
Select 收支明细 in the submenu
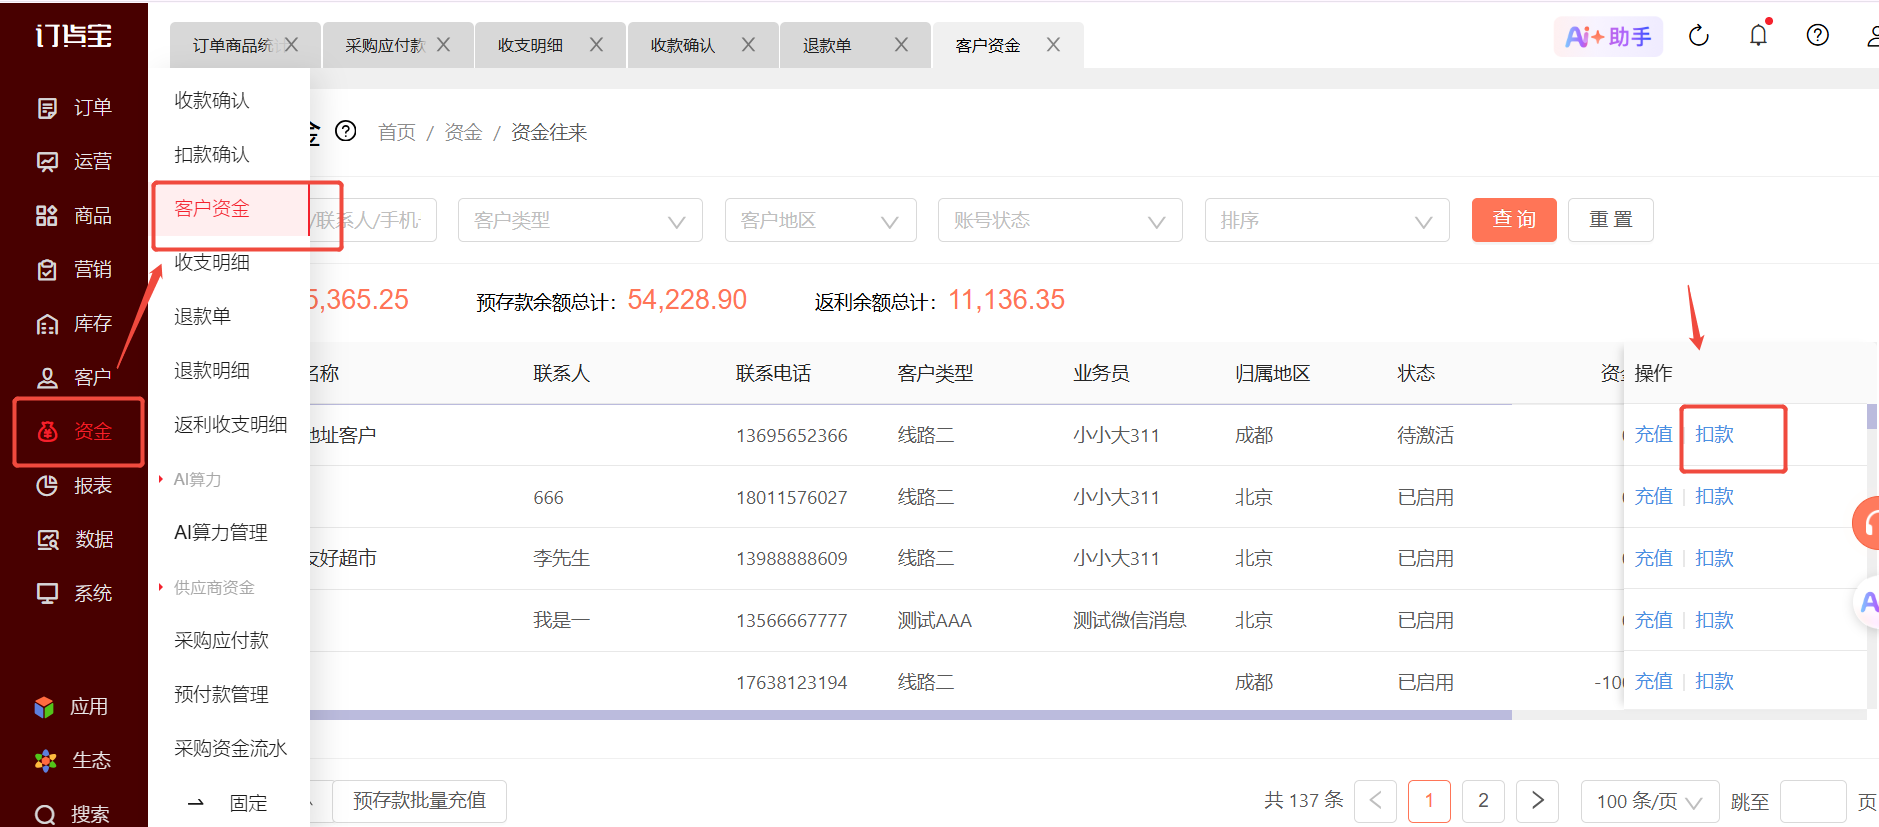coord(212,263)
